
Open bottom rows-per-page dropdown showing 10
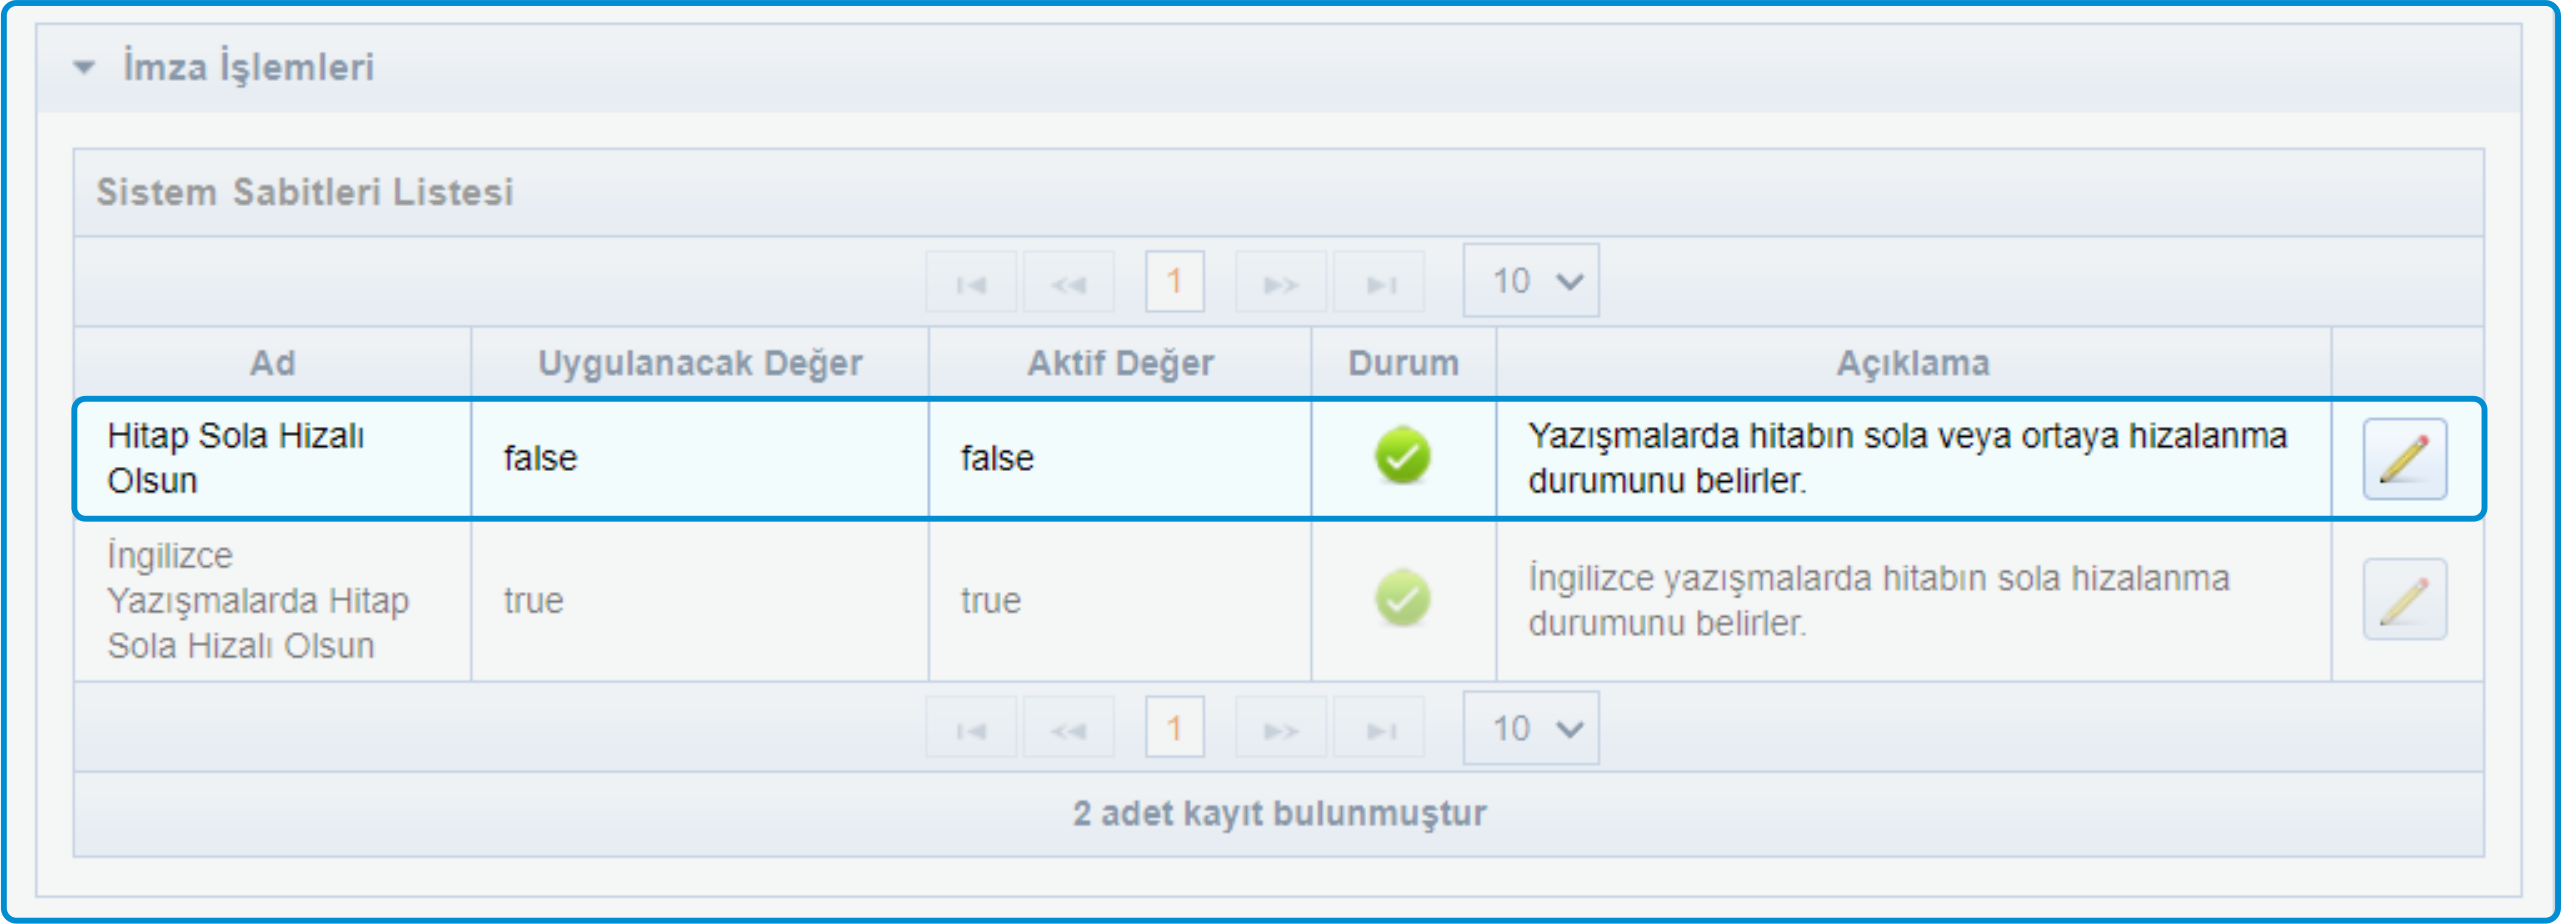click(1530, 728)
